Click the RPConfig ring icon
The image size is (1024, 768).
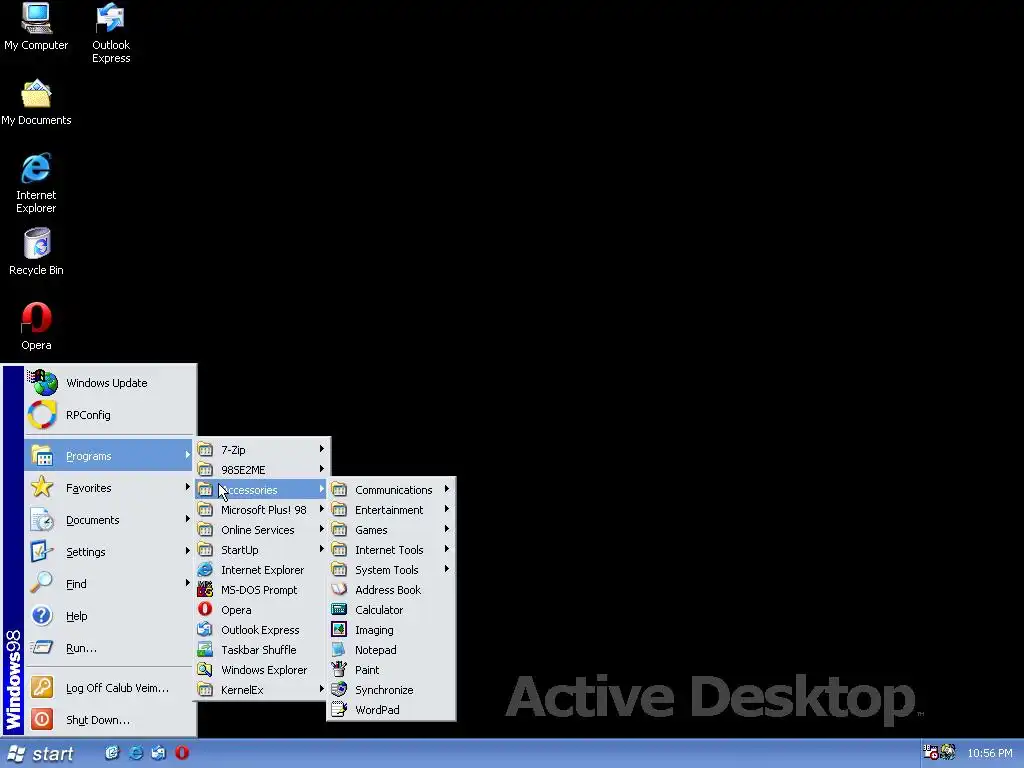tap(42, 415)
